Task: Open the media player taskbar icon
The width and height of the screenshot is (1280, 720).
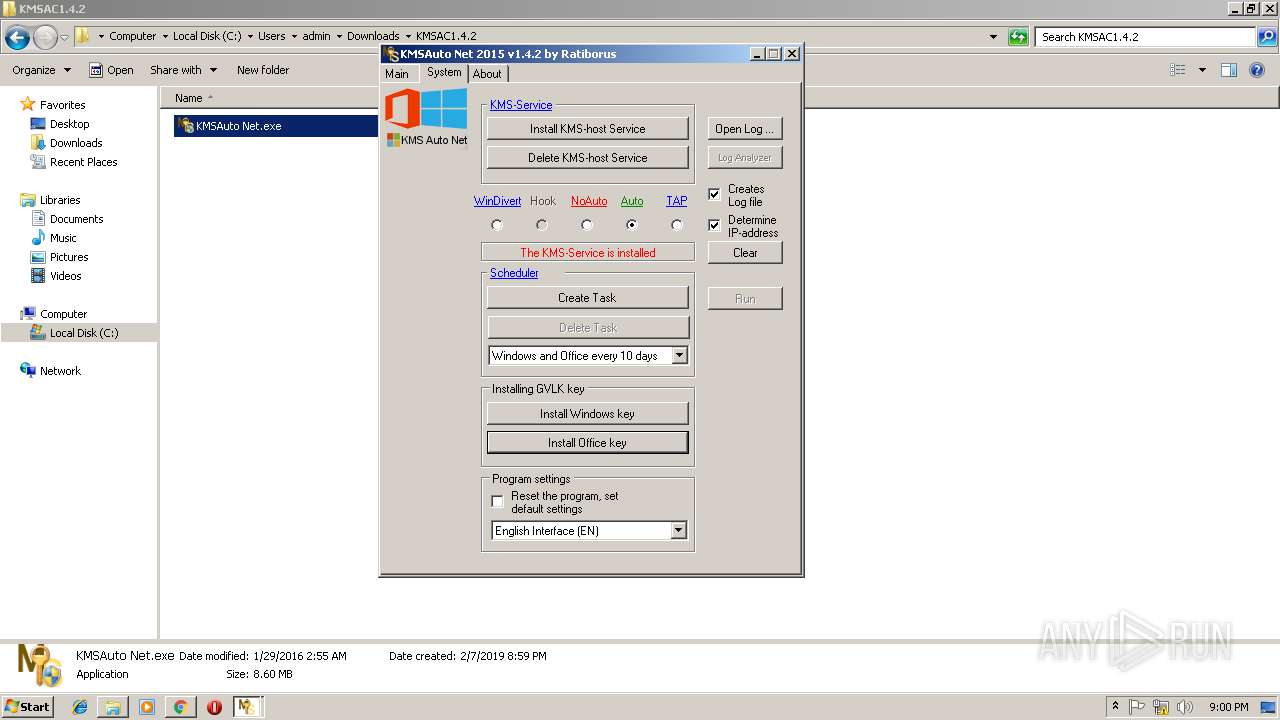Action: click(147, 707)
